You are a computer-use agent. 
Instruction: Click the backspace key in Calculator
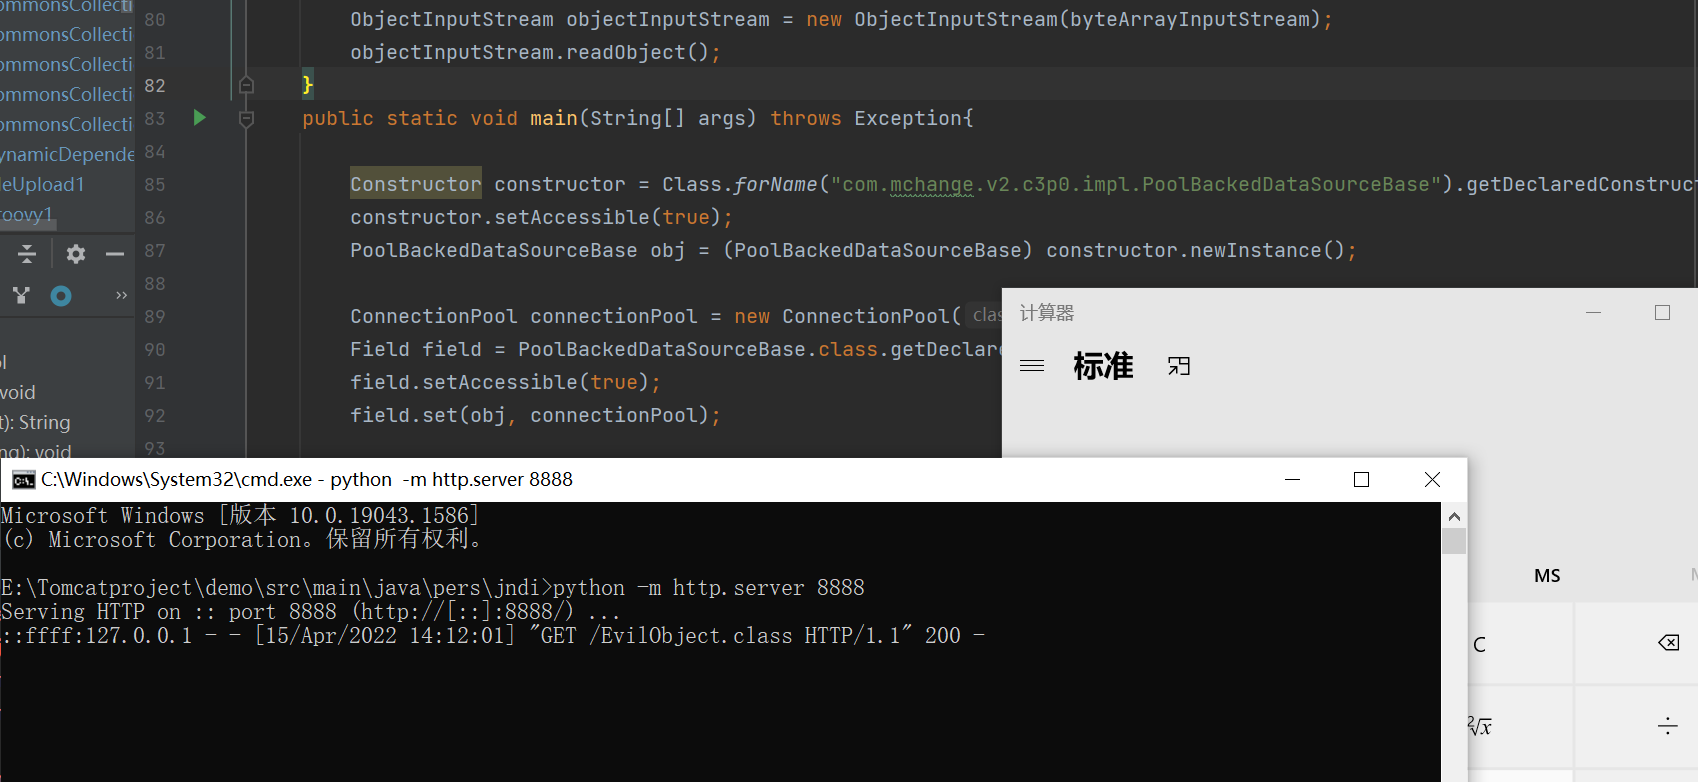tap(1636, 644)
